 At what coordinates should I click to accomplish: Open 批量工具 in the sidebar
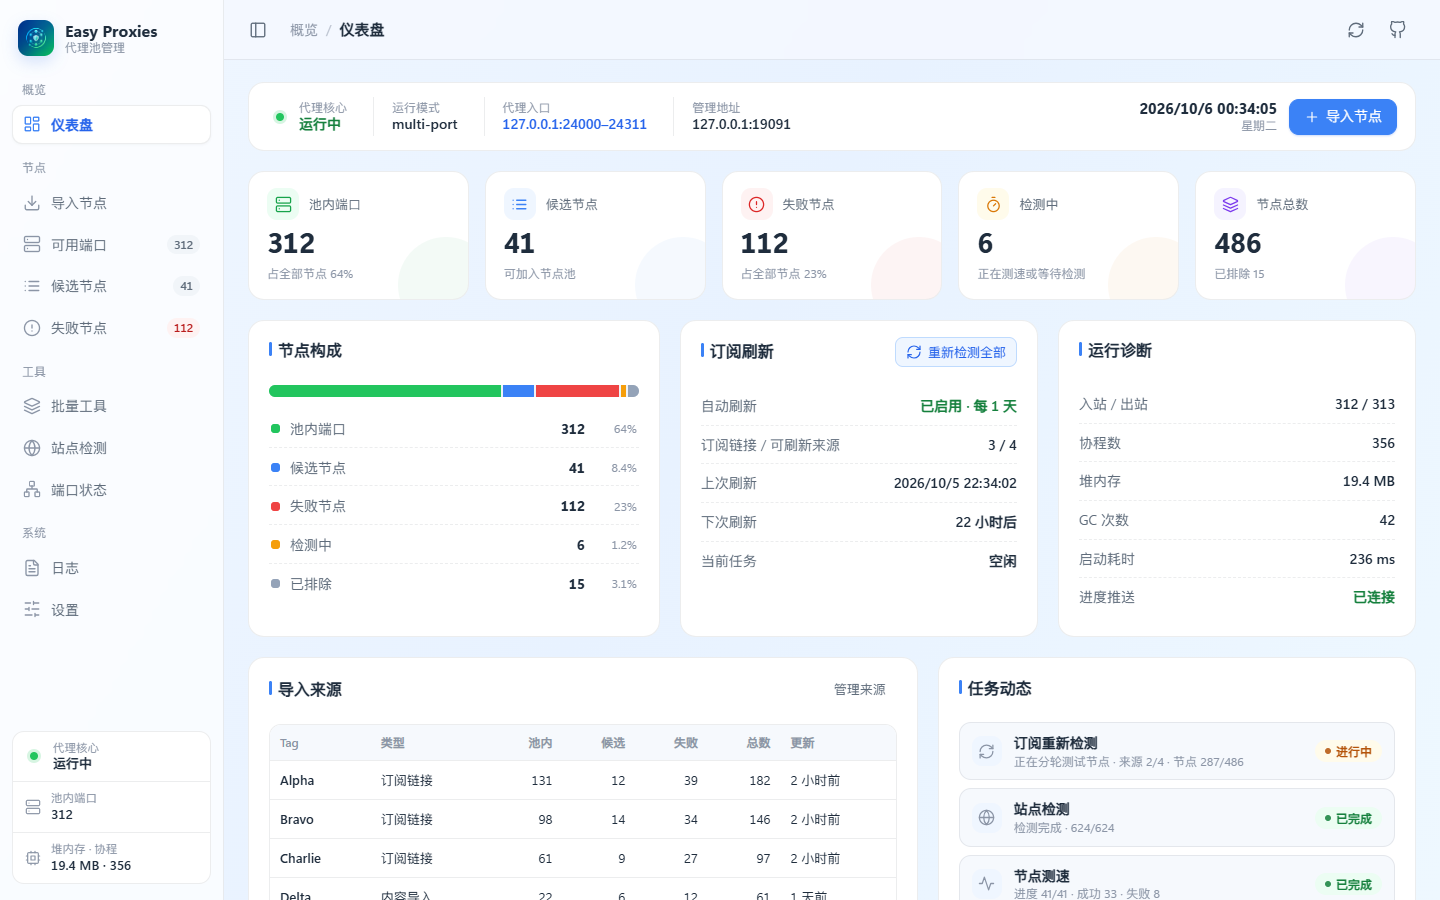pyautogui.click(x=111, y=406)
